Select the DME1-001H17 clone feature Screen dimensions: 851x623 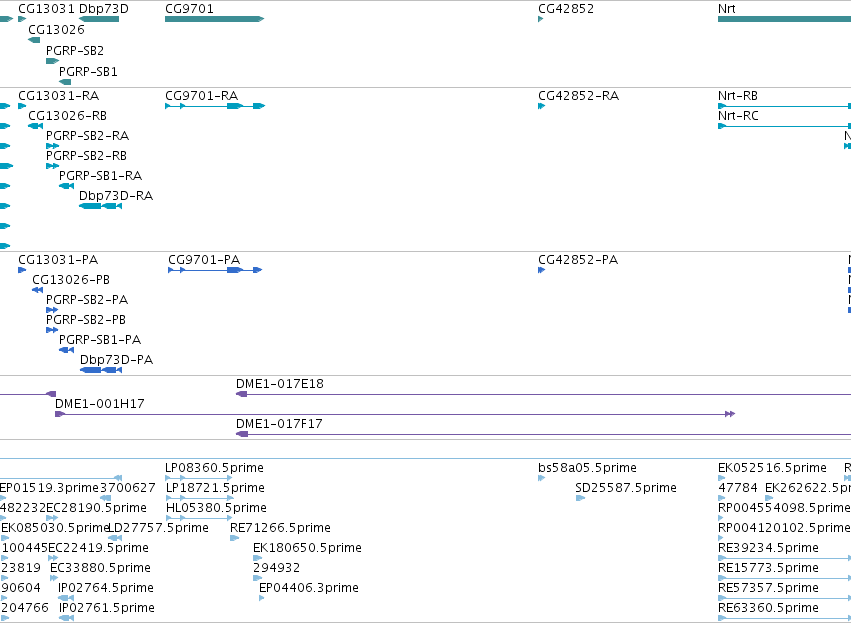395,414
